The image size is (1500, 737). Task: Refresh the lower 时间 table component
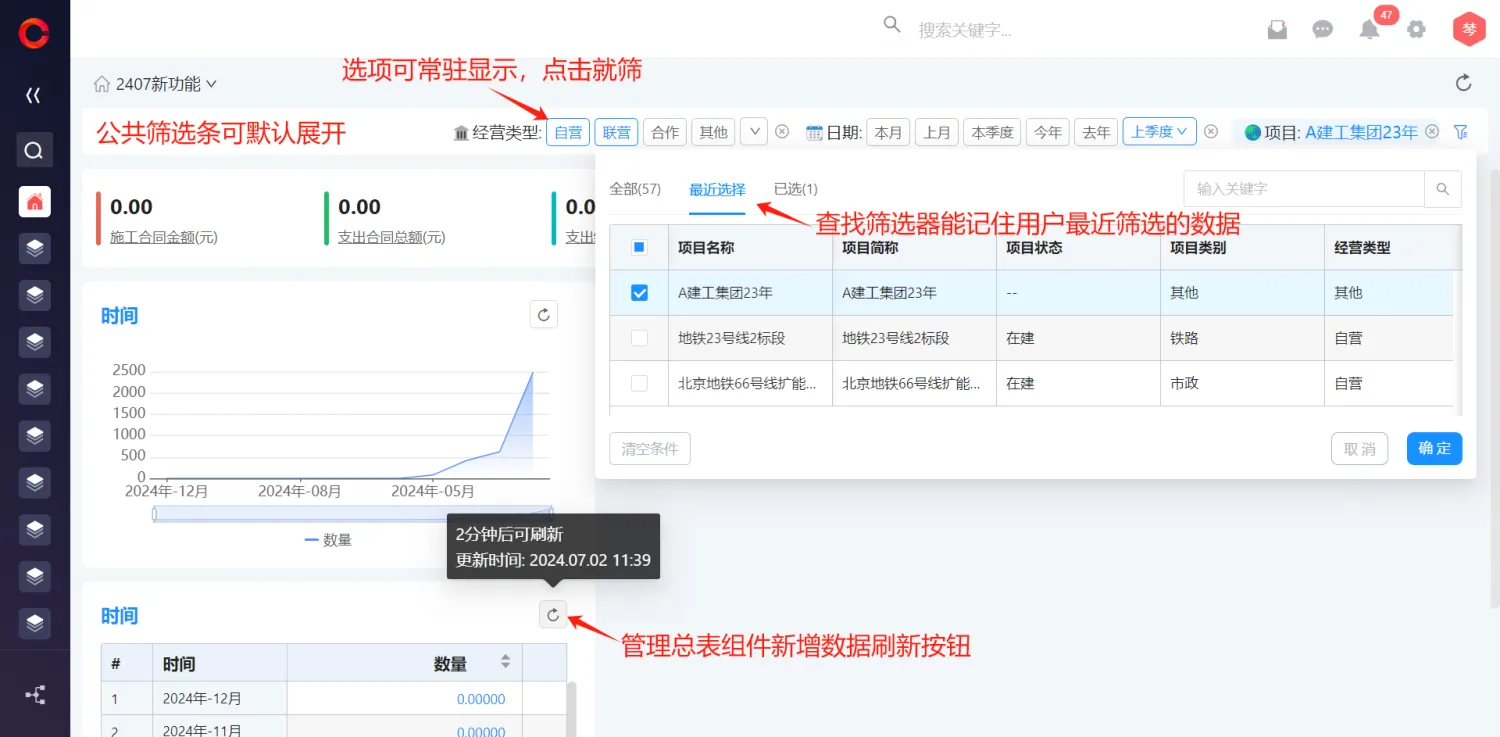point(553,615)
